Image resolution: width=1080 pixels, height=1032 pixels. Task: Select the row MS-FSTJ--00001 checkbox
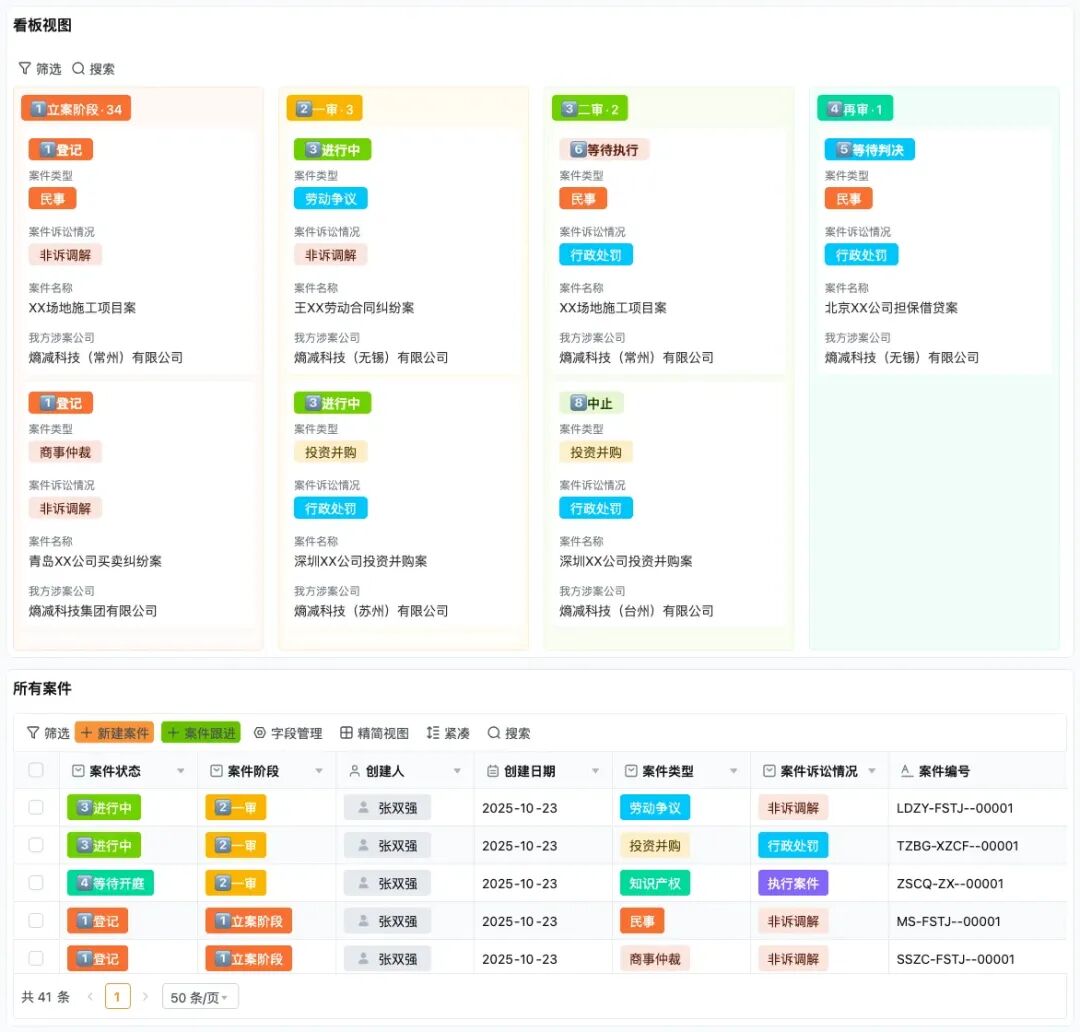(36, 921)
